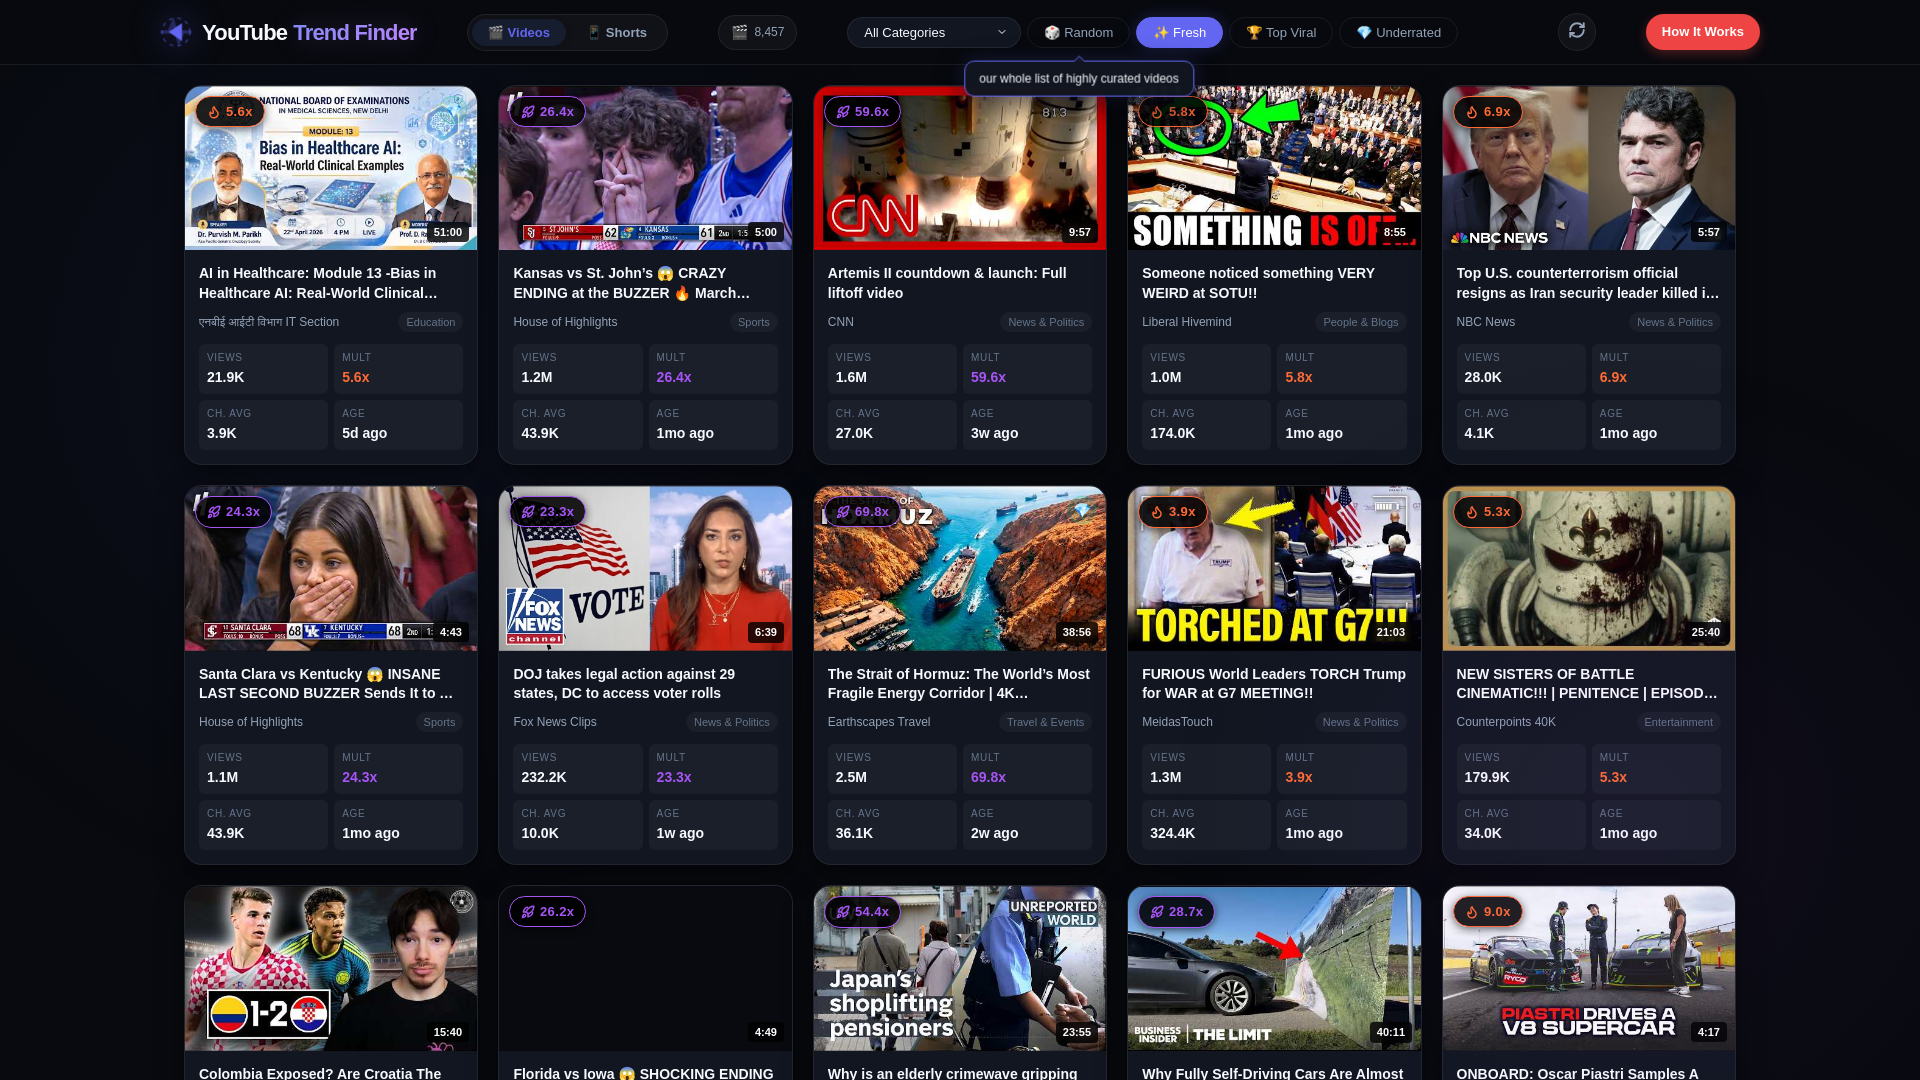The height and width of the screenshot is (1080, 1920).
Task: Click the 5.6x flame badge on AI Healthcare video
Action: pos(230,112)
